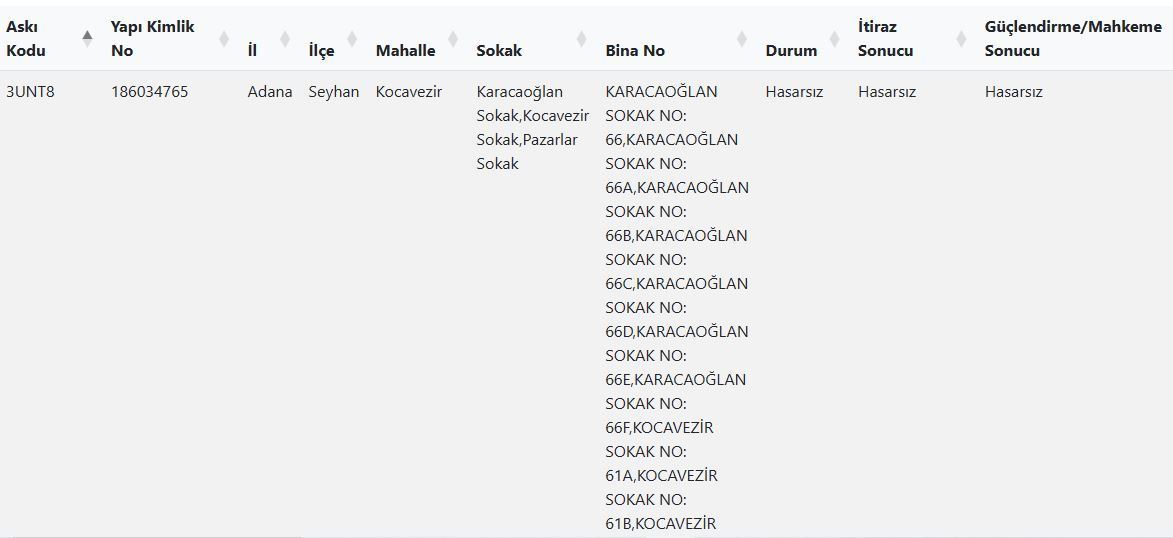This screenshot has height=538, width=1173.
Task: Select Hasarsız value under Durum column
Action: pos(794,92)
